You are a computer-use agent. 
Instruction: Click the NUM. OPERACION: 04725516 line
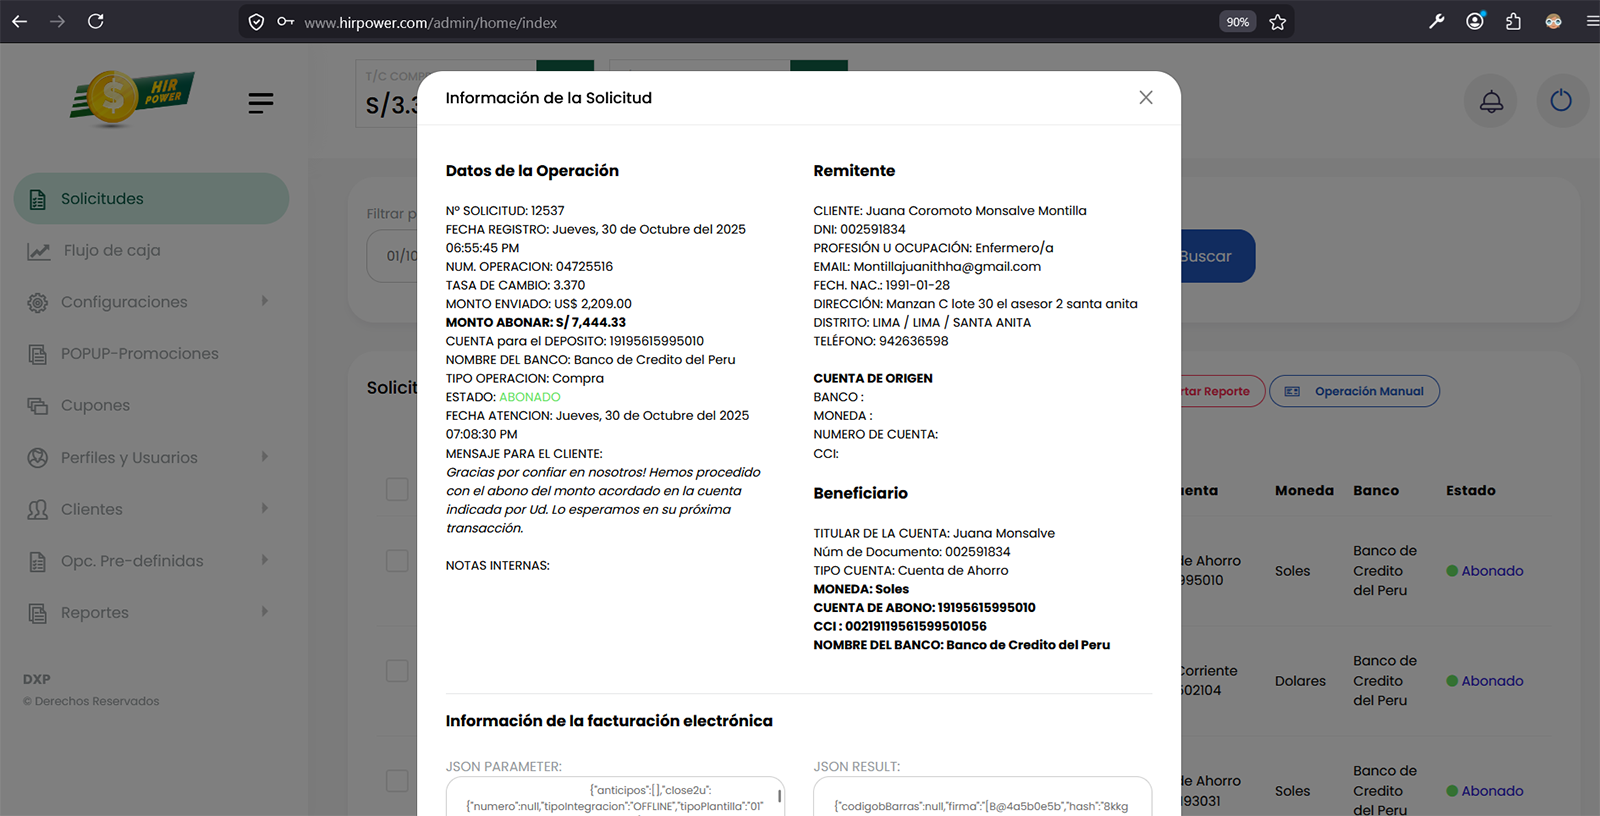click(x=529, y=267)
